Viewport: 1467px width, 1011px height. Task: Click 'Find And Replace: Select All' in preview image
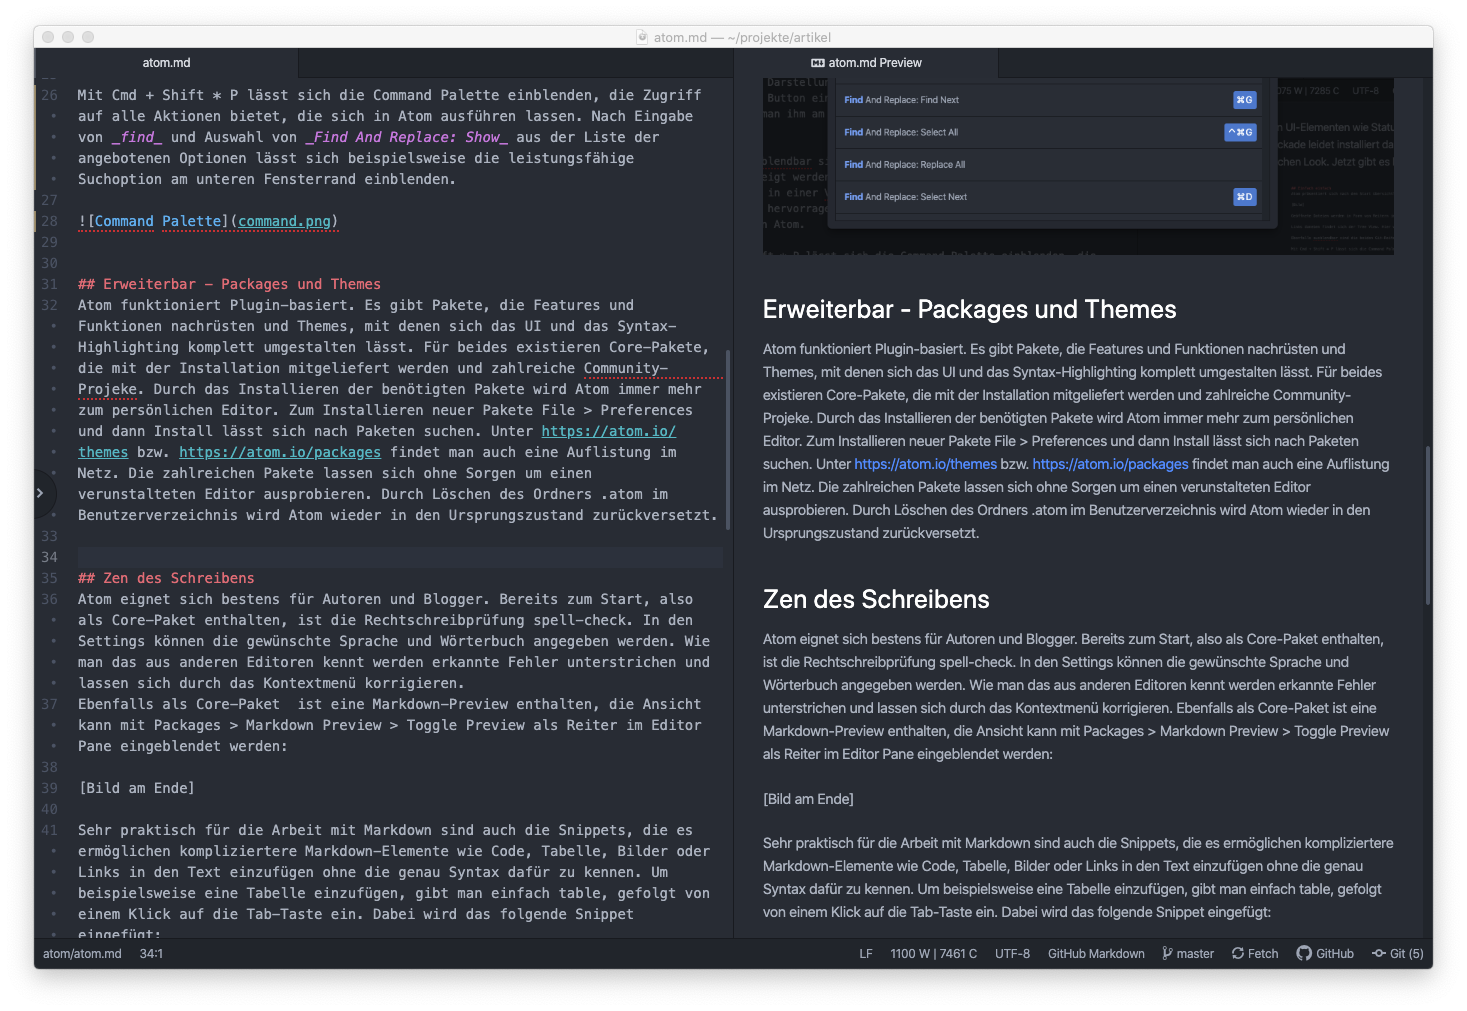(x=901, y=132)
